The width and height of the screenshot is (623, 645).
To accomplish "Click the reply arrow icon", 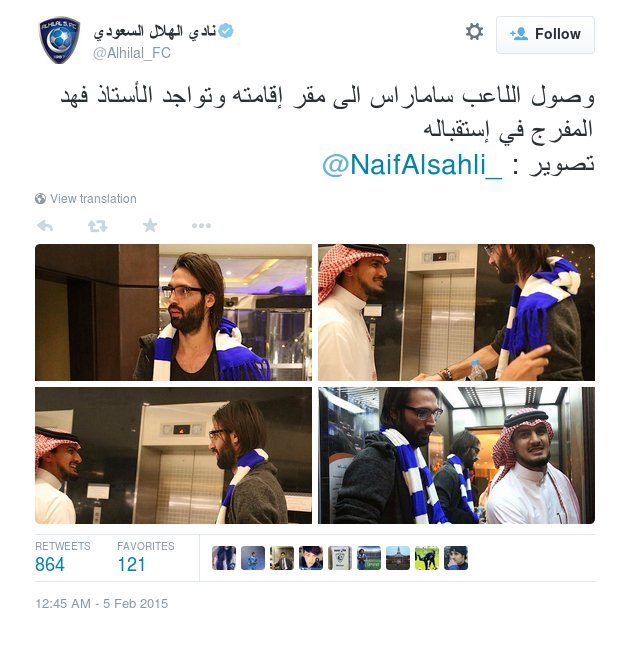I will [45, 225].
